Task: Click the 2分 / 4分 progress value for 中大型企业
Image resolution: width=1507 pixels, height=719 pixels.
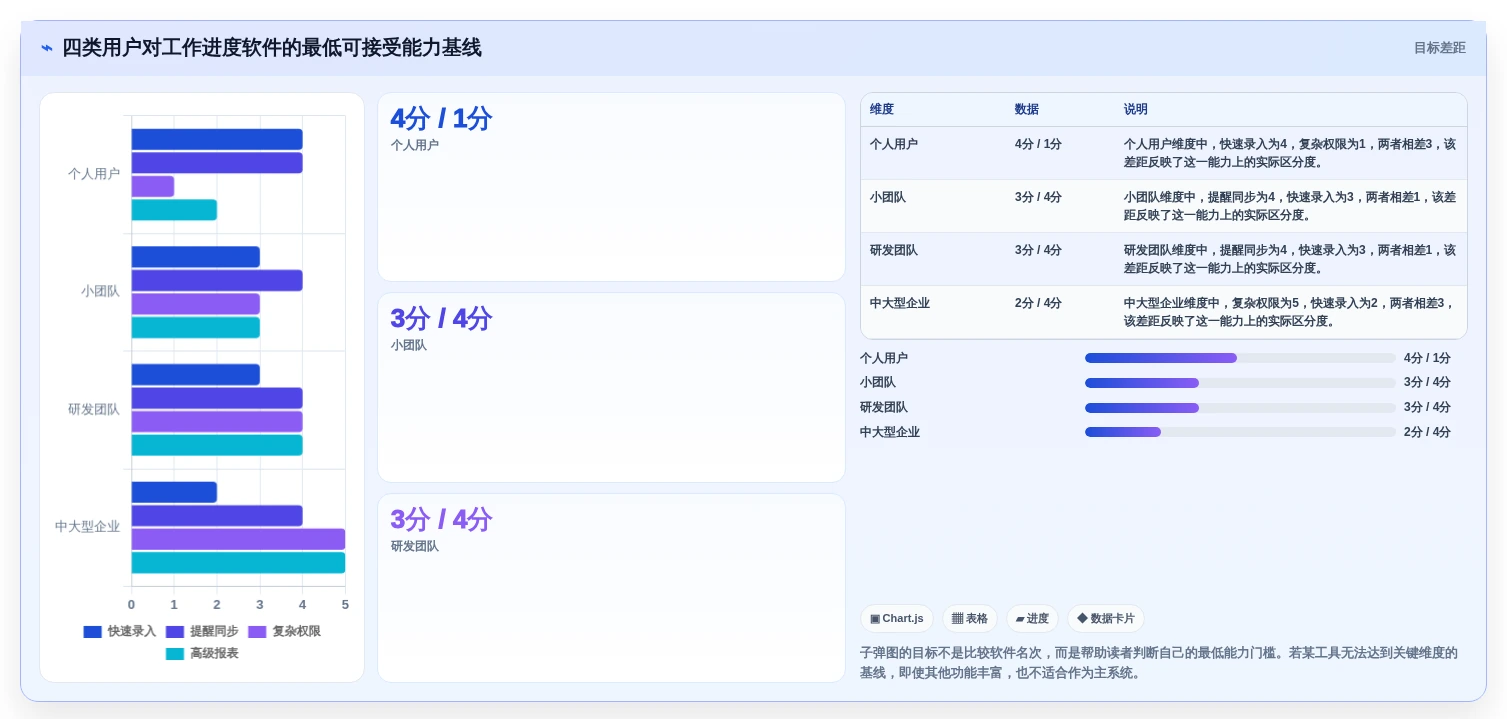Action: [x=1427, y=432]
